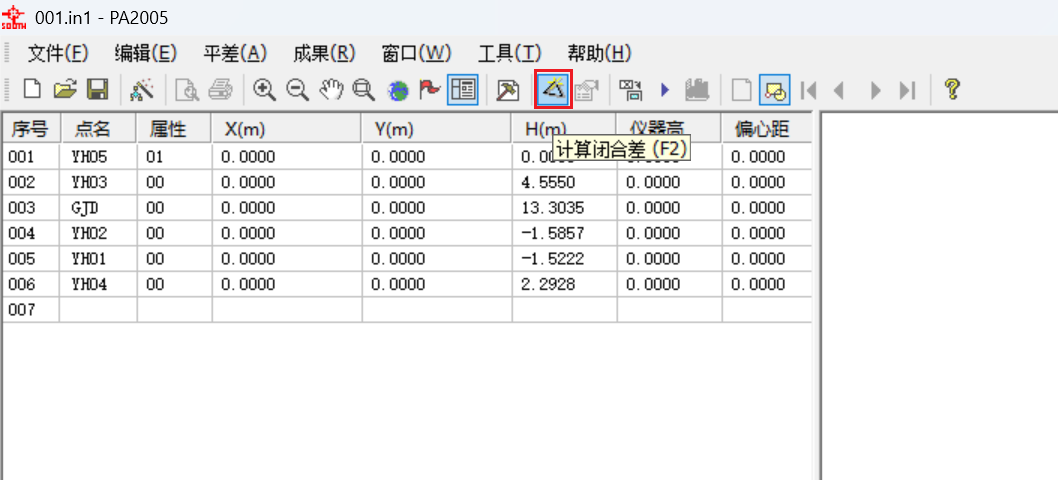Click height value 13.3035
This screenshot has width=1058, height=480.
tap(565, 208)
